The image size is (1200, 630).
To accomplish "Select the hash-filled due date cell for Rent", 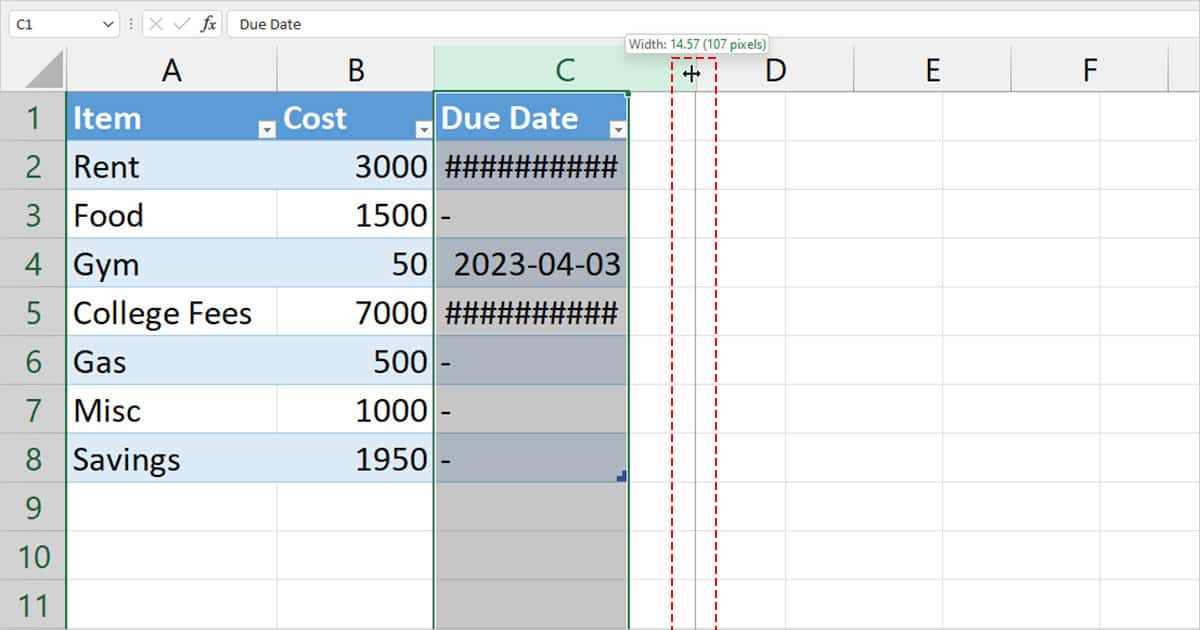I will (x=532, y=165).
